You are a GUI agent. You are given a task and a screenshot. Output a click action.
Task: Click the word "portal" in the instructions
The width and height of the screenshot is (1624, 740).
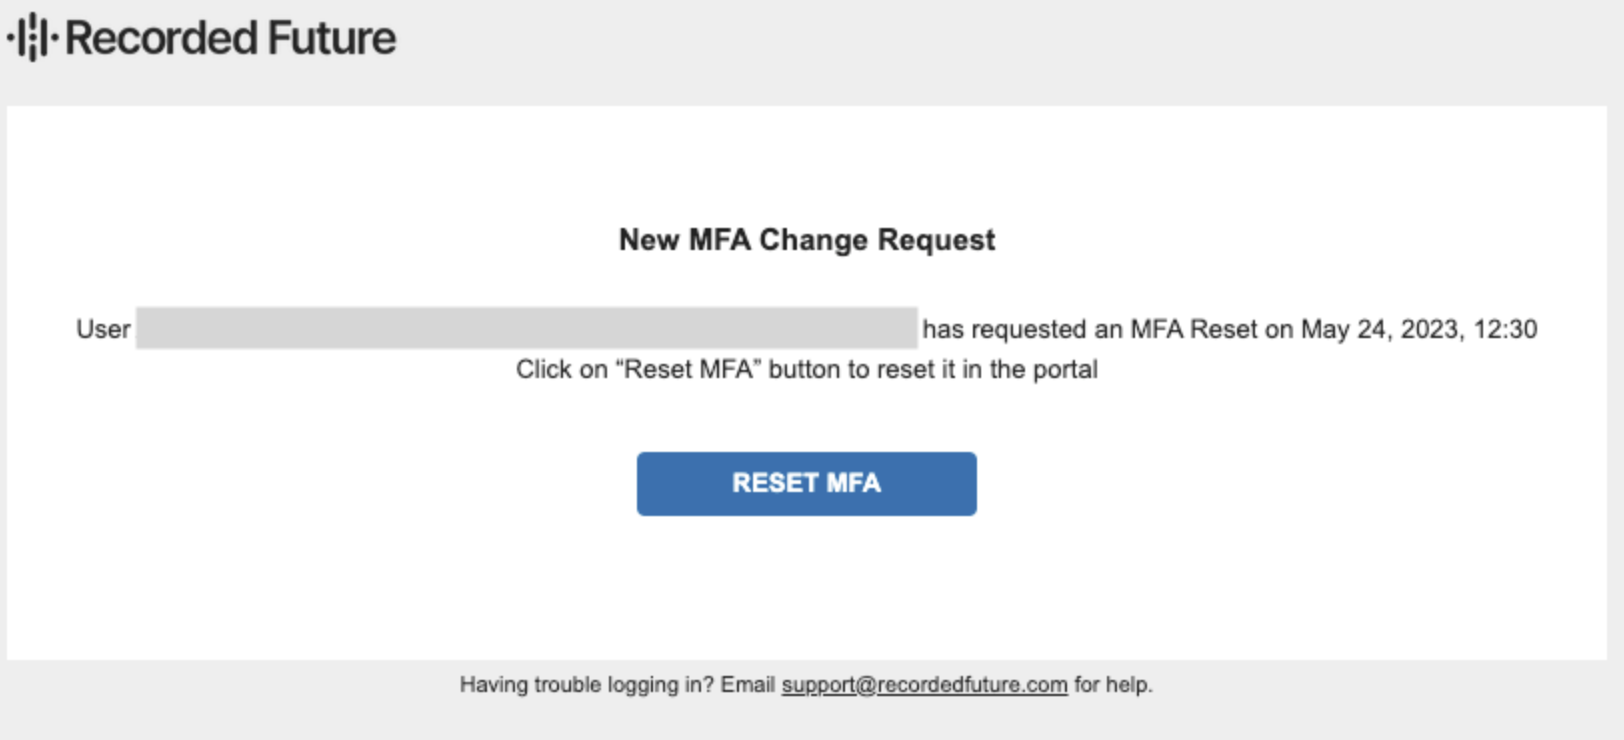tap(1065, 369)
